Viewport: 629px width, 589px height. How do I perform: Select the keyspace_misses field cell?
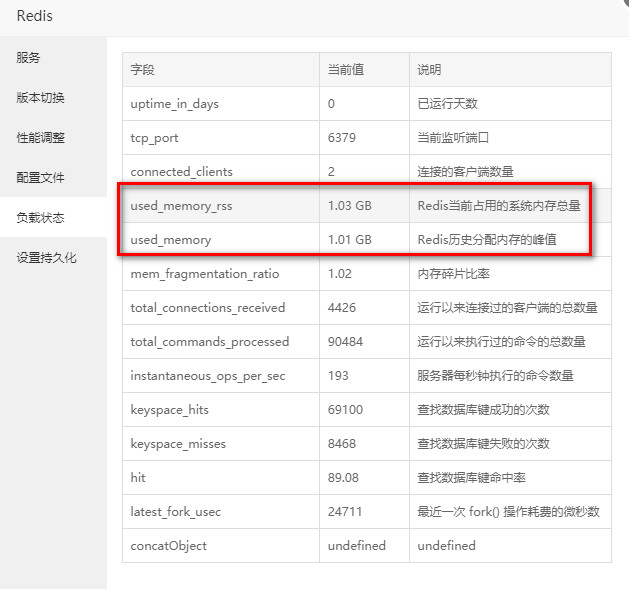(221, 444)
